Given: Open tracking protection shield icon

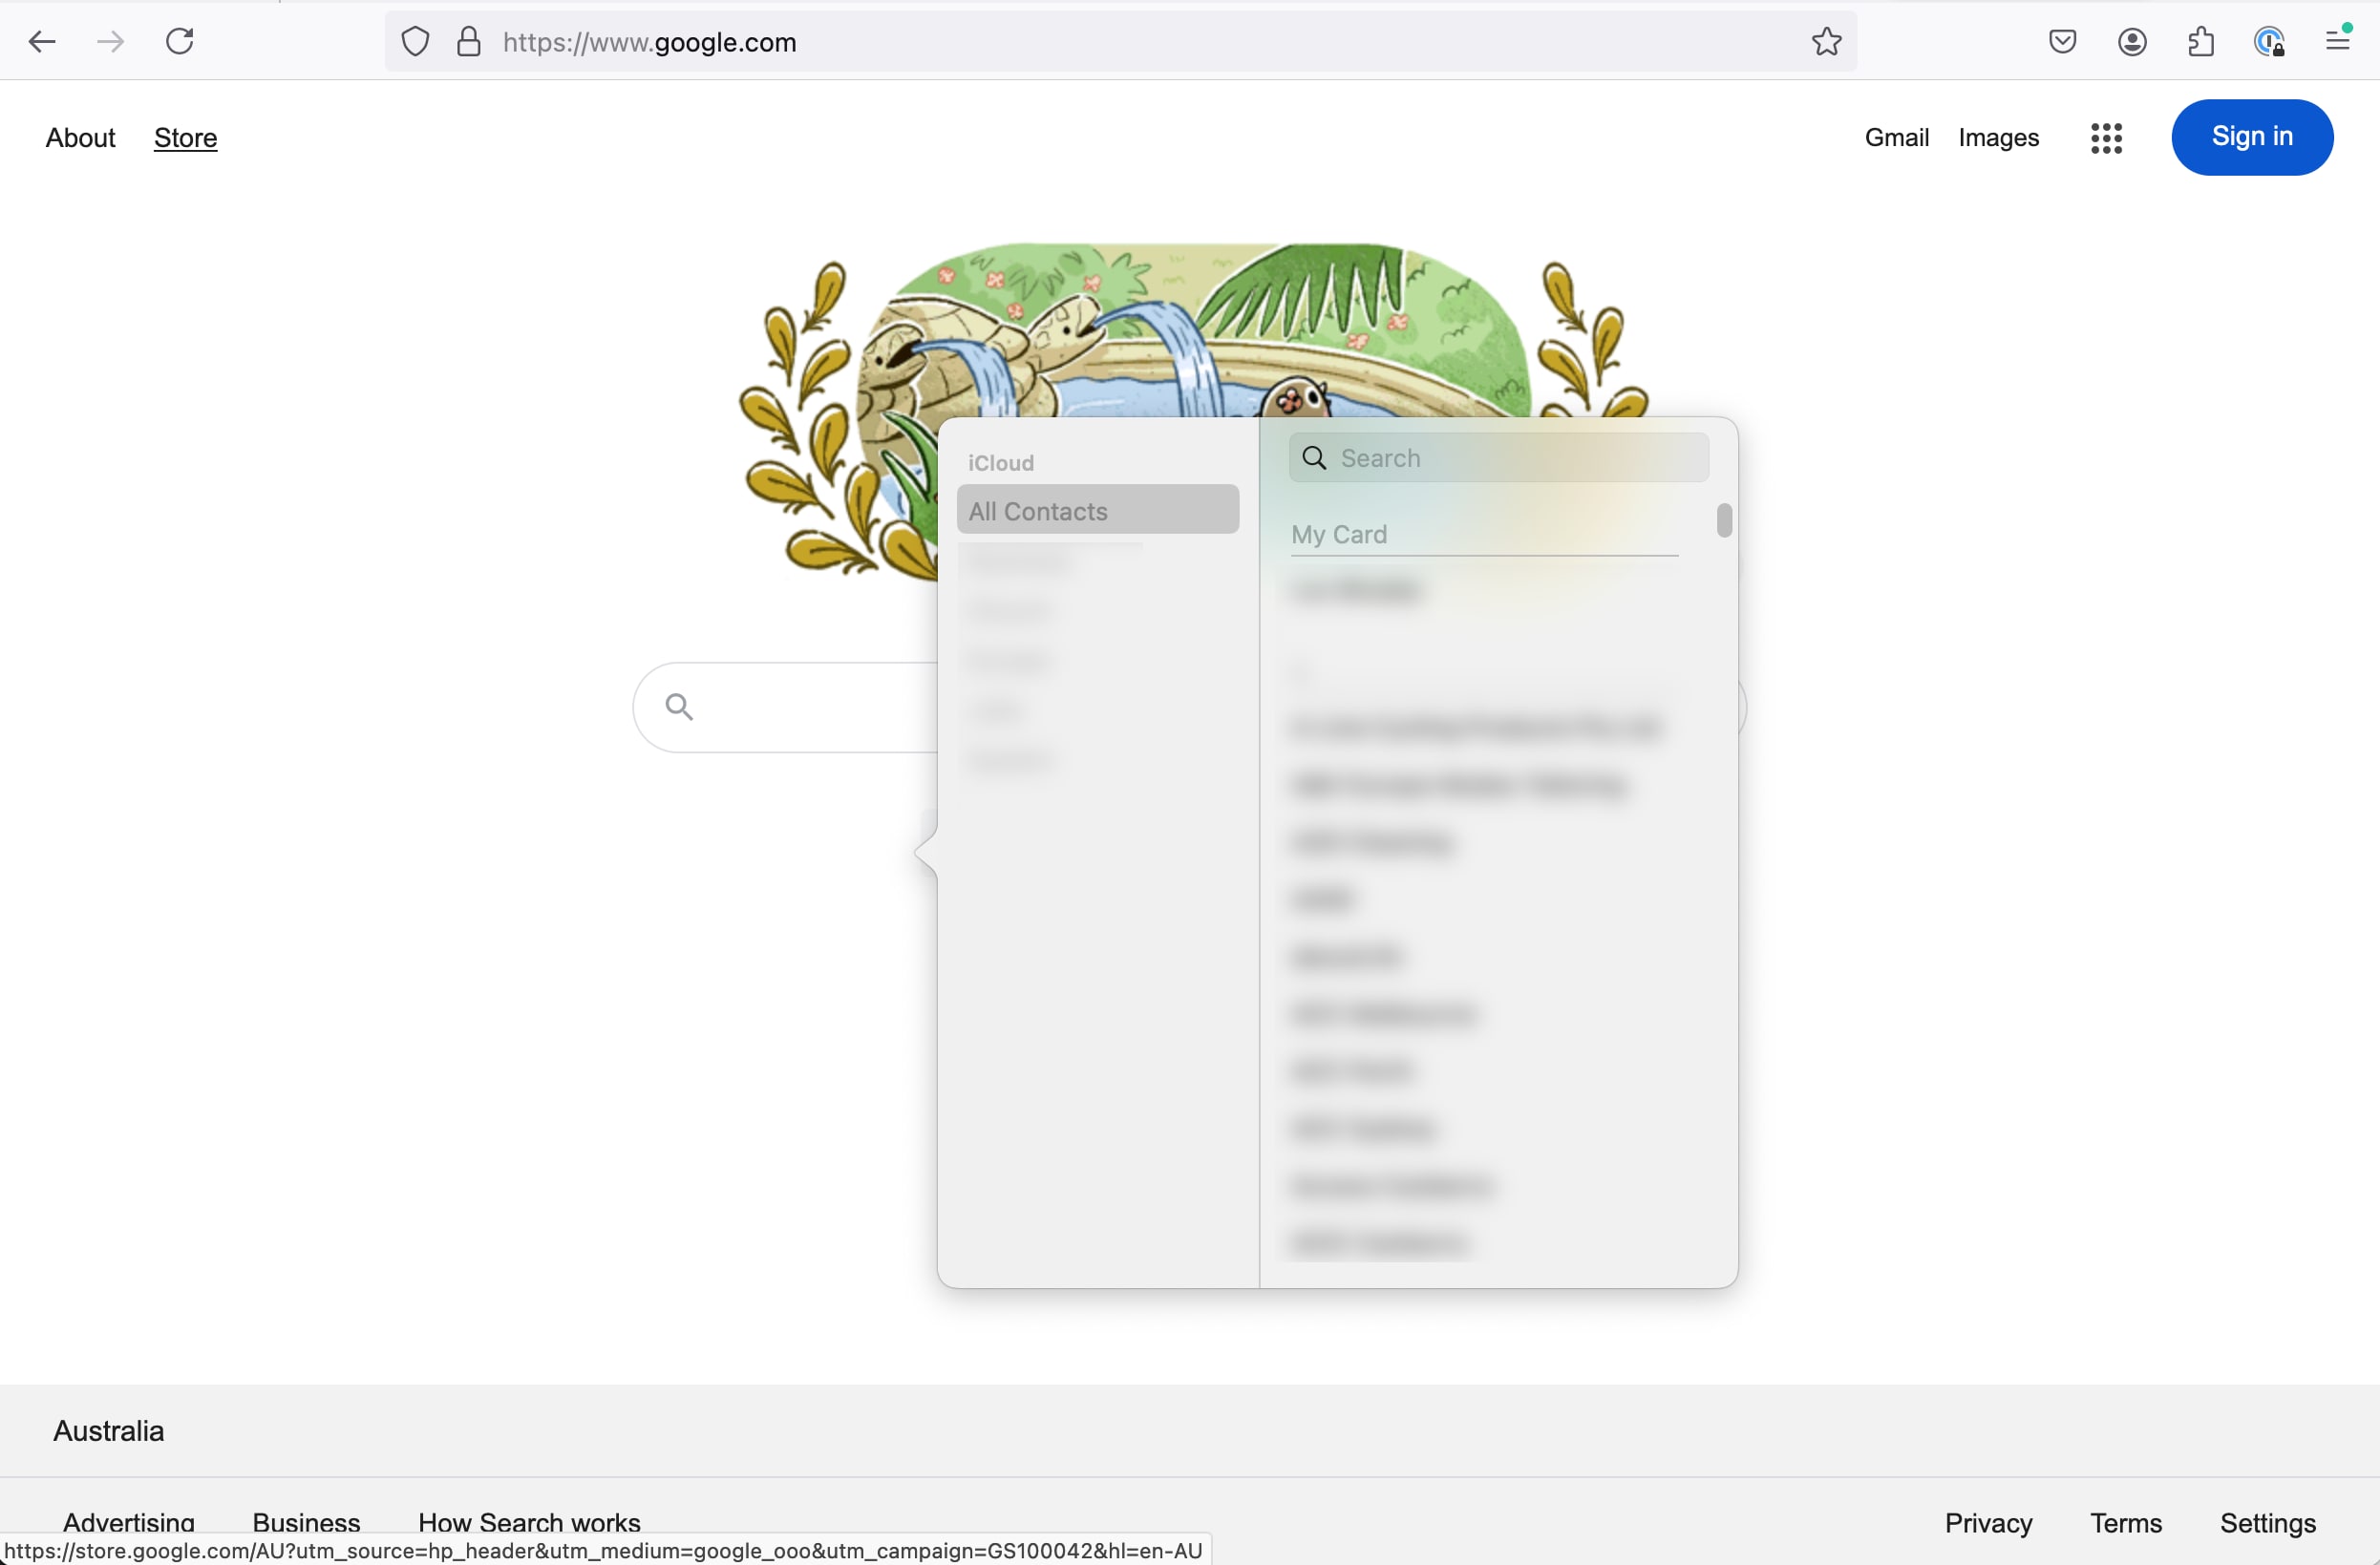Looking at the screenshot, I should point(416,42).
